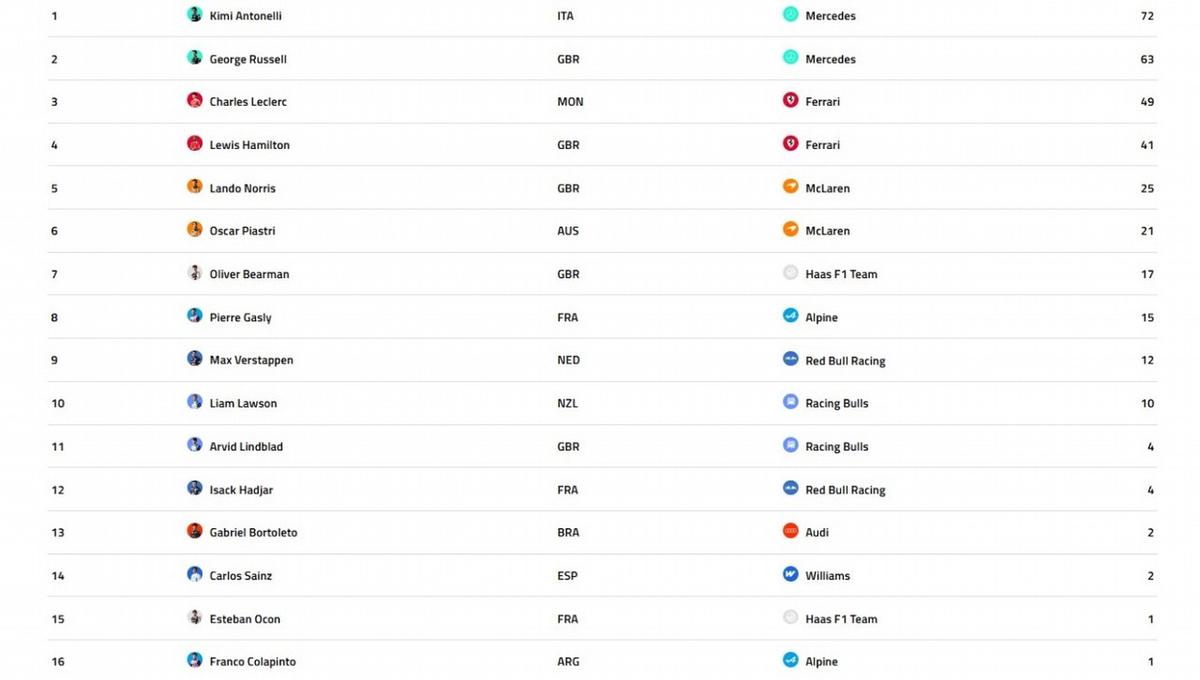The image size is (1200, 680).
Task: Click the McLaren logo in Oscar Piastri's row
Action: (791, 230)
